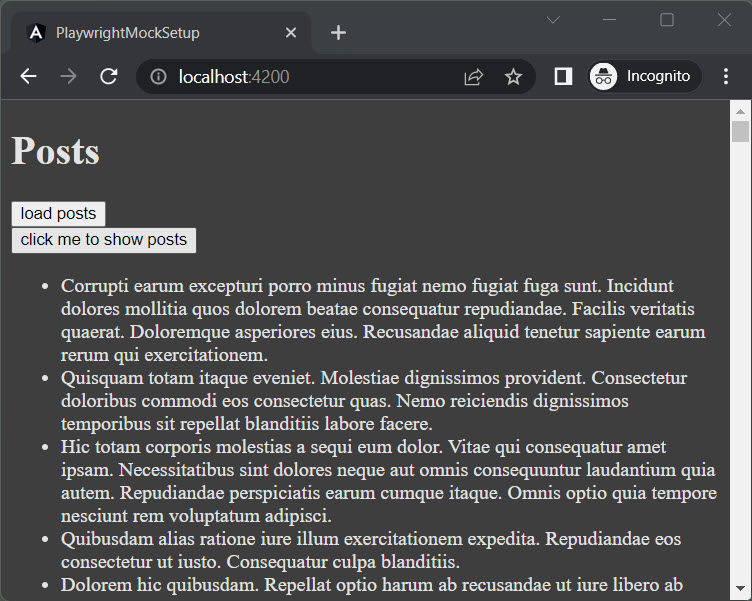View site information icon in address bar
This screenshot has width=752, height=601.
click(158, 77)
